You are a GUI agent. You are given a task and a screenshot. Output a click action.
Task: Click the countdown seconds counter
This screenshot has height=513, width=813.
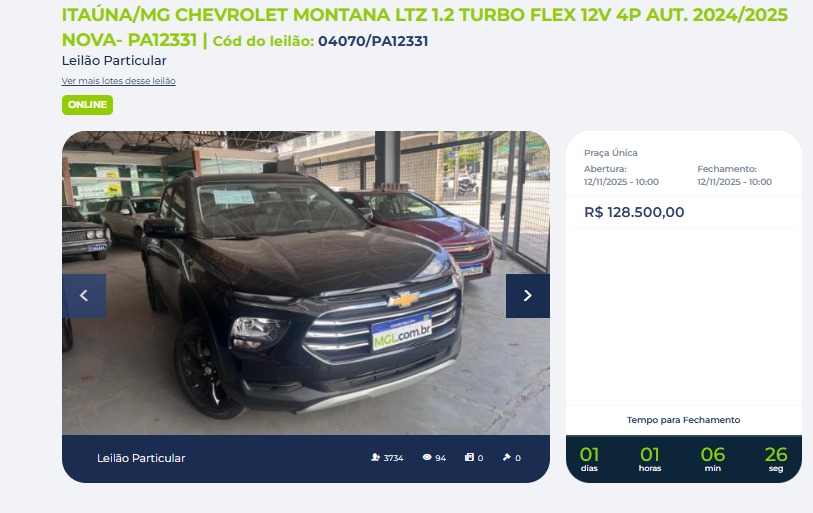[x=776, y=459]
